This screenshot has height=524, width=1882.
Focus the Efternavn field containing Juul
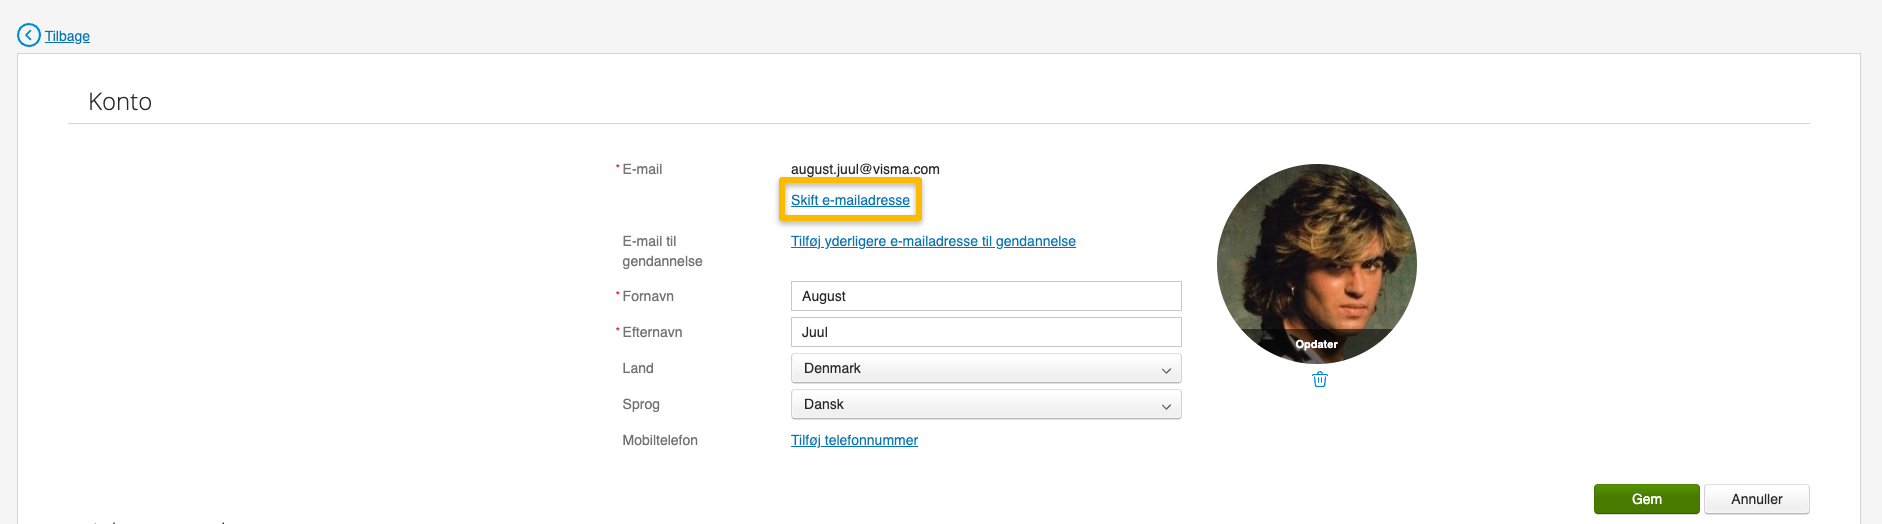985,332
